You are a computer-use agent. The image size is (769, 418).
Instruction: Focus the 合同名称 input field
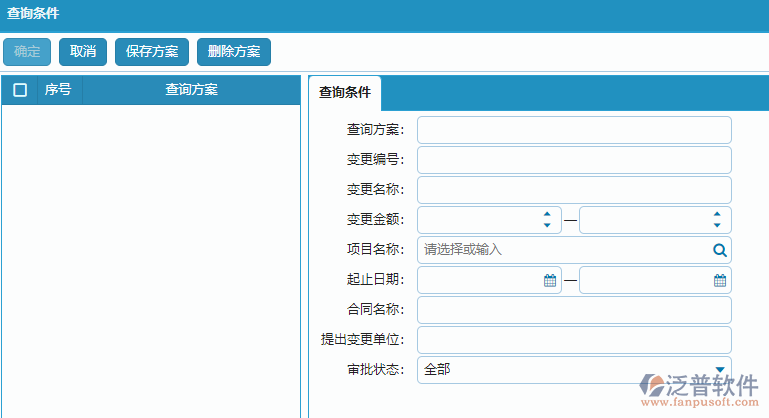(x=574, y=310)
